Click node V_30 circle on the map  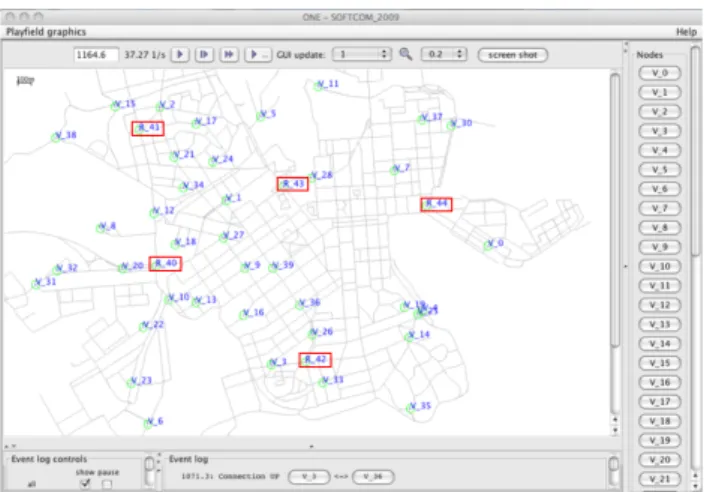coord(451,125)
